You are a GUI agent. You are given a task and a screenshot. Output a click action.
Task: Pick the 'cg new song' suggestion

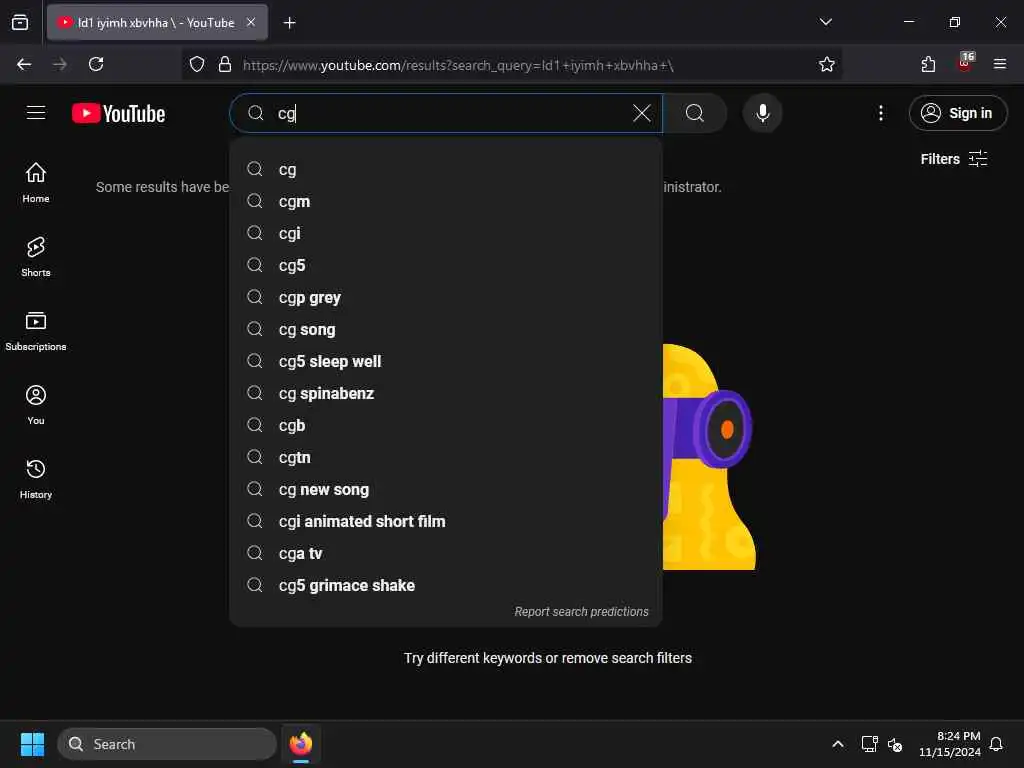(x=446, y=489)
